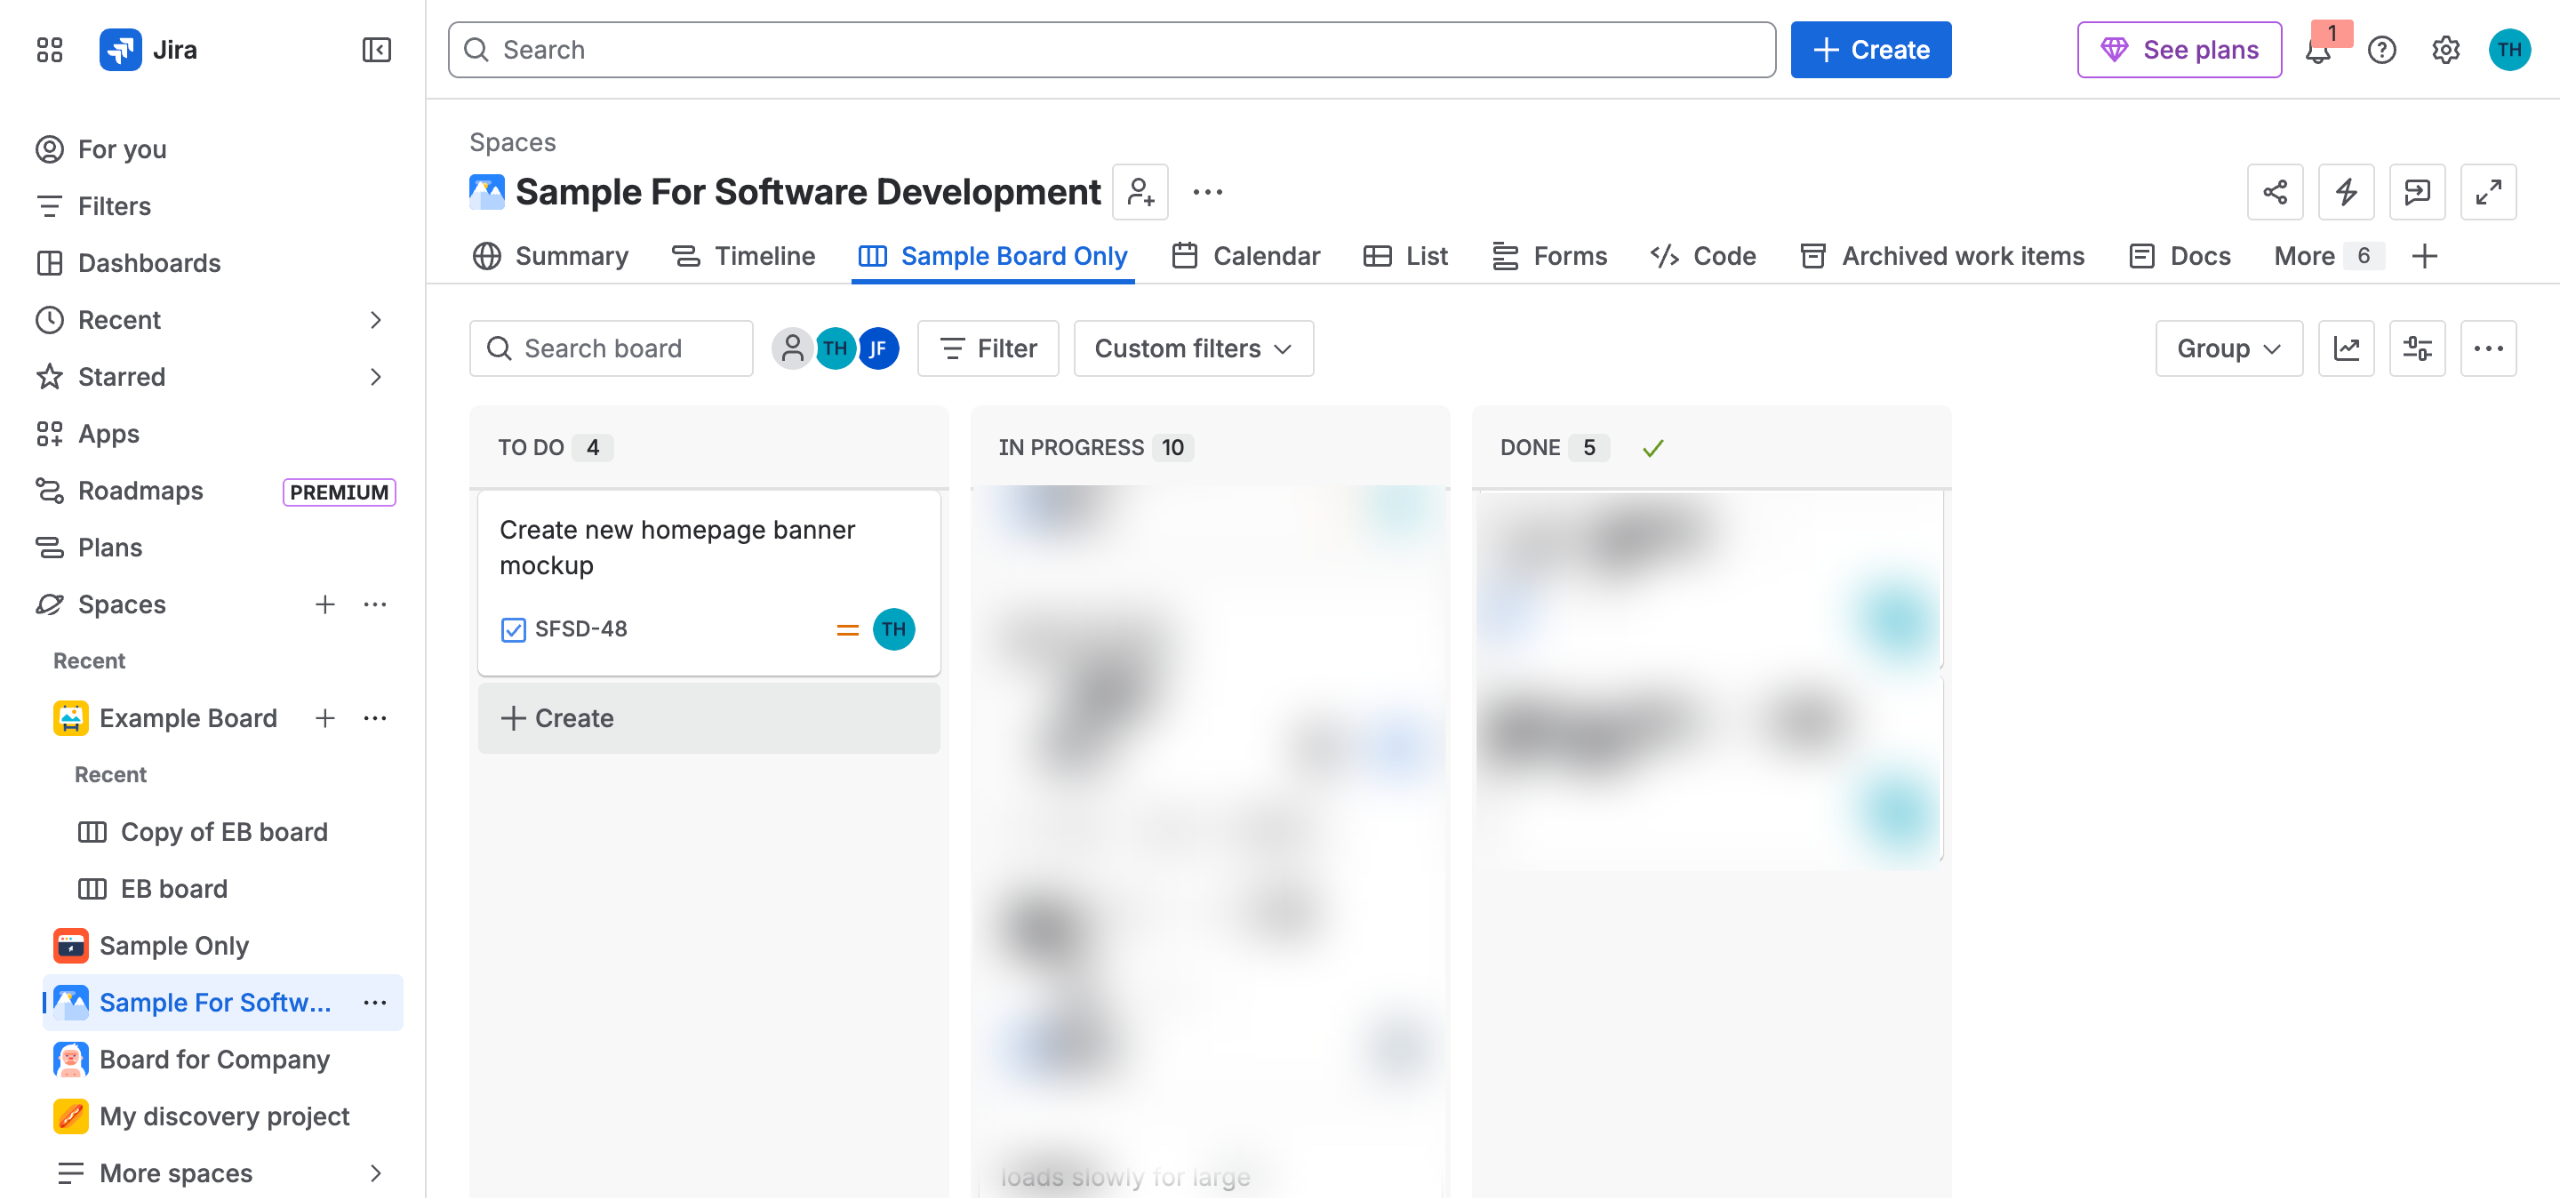Toggle the JF assignee avatar filter
This screenshot has height=1198, width=2560.
click(878, 349)
